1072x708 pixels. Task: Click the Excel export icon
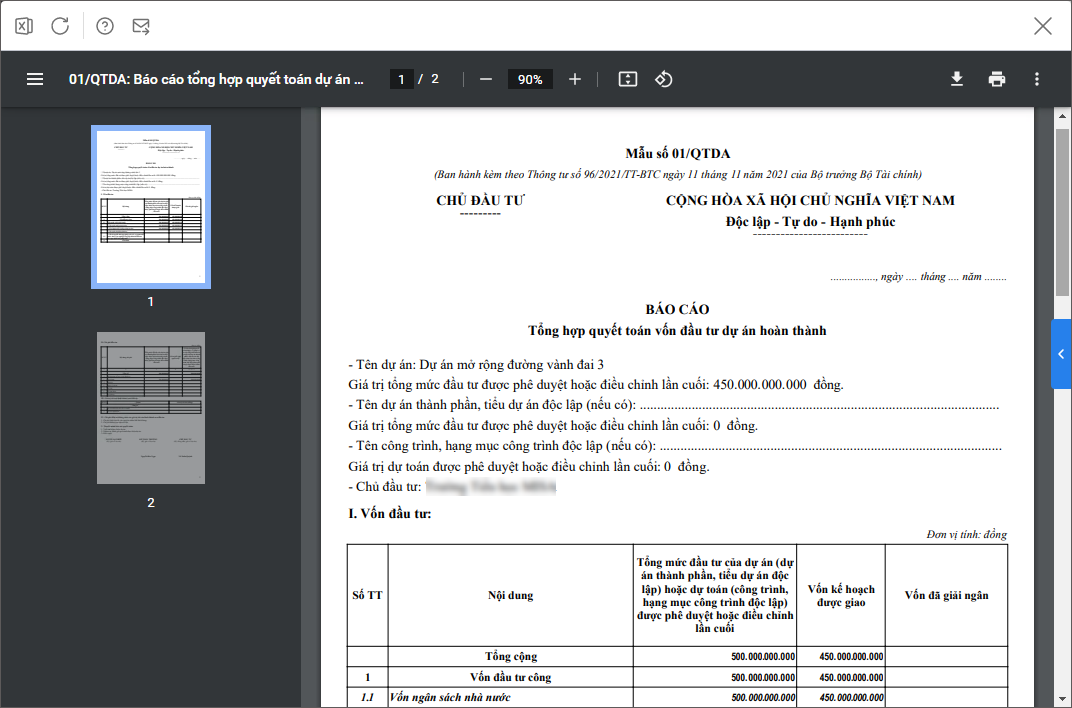tap(24, 26)
